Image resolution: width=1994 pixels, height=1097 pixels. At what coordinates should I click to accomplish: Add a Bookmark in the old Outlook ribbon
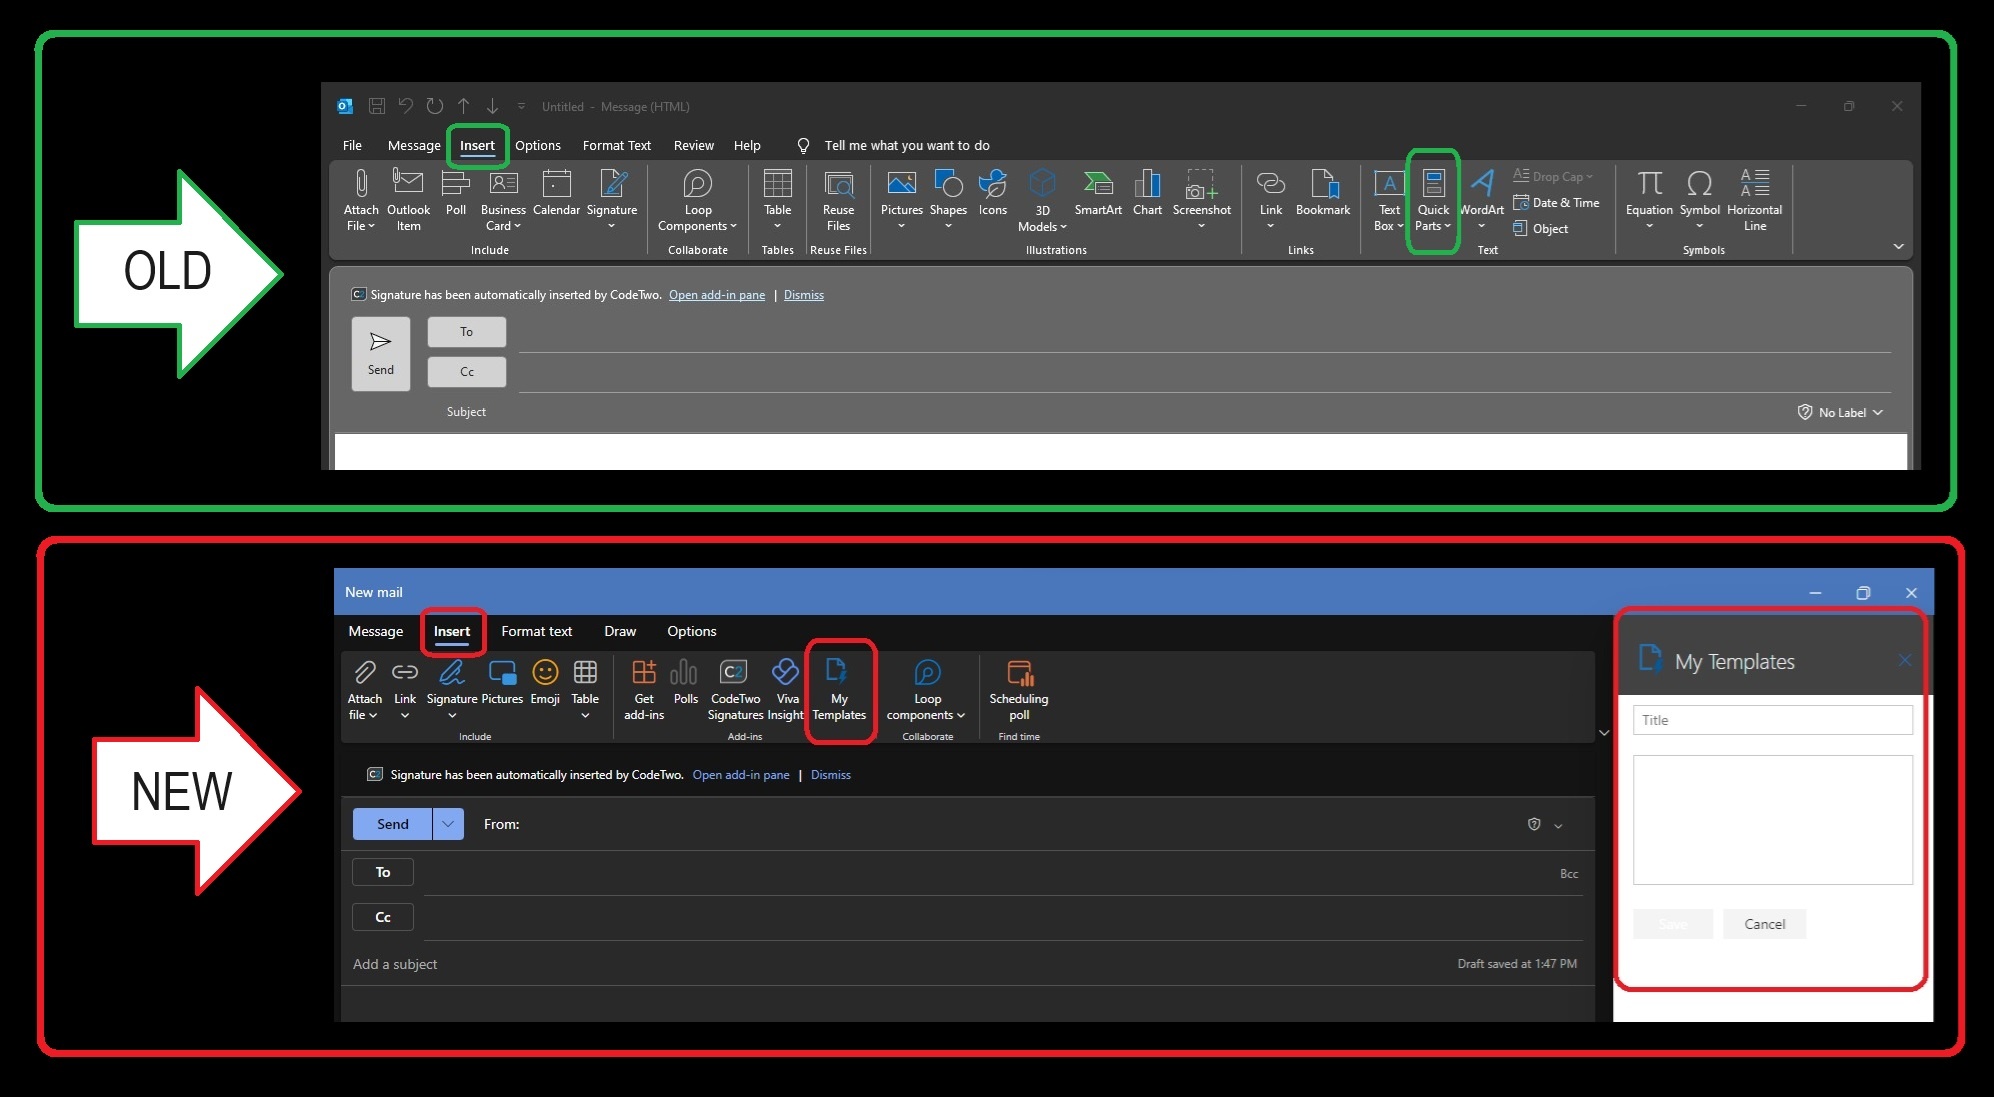(x=1323, y=193)
